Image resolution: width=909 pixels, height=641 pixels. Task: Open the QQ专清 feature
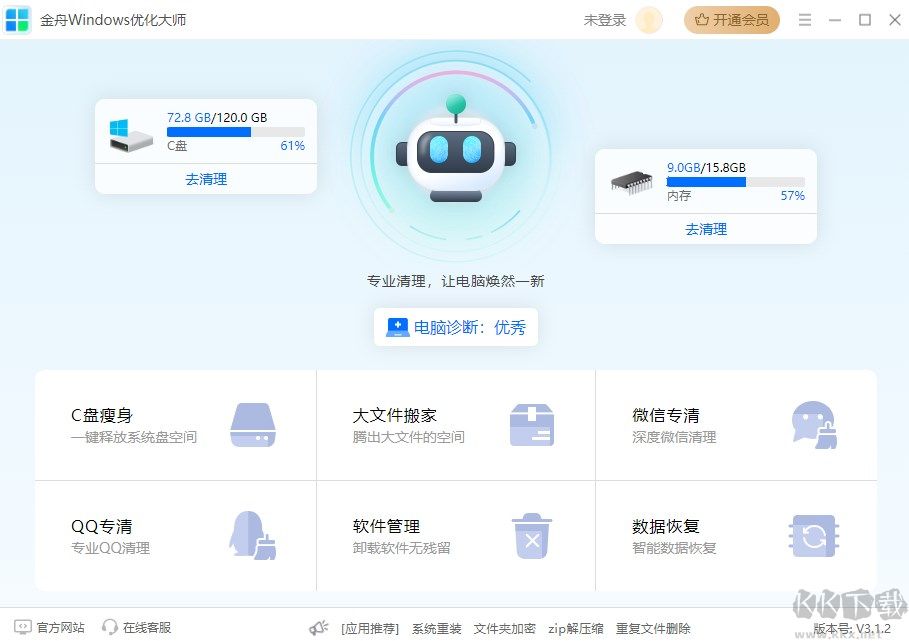coord(176,536)
